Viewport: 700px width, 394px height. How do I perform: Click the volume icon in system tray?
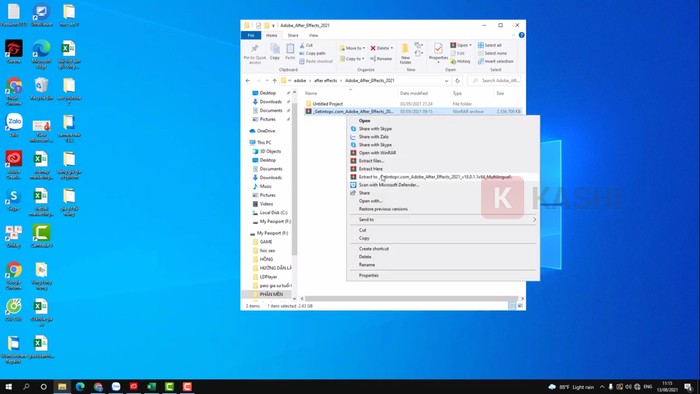pyautogui.click(x=628, y=387)
